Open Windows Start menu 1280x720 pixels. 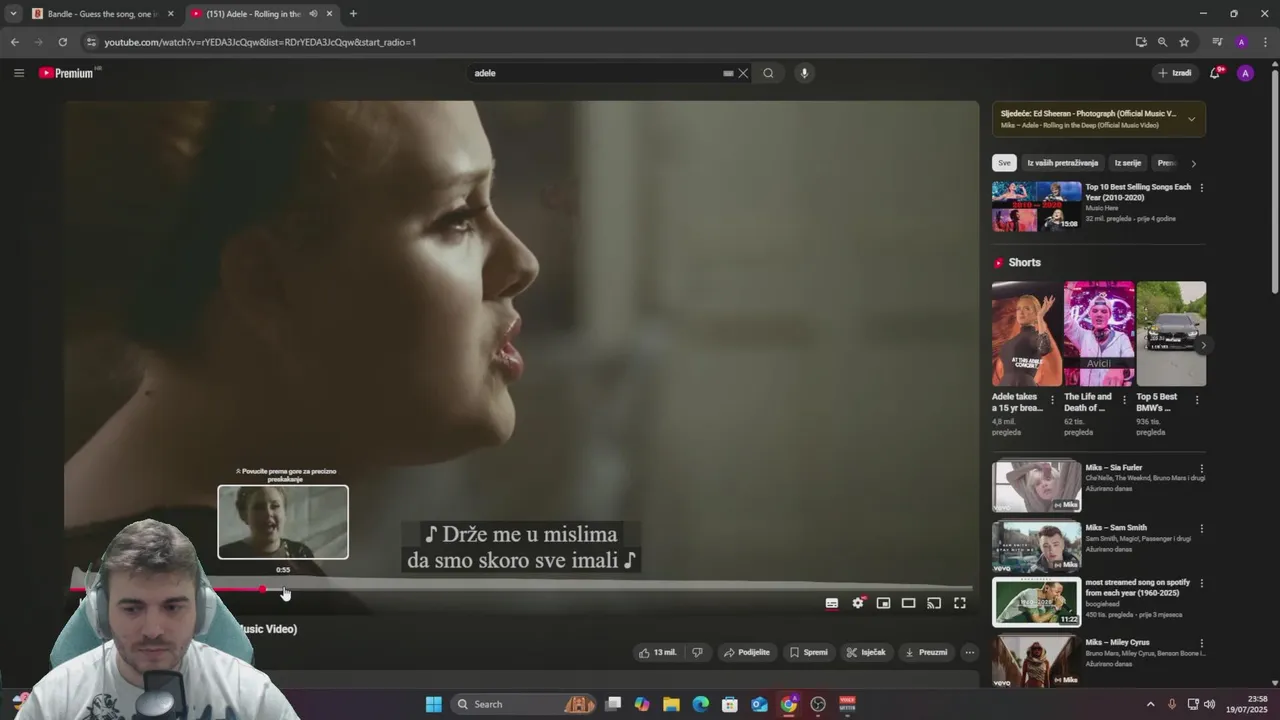[x=433, y=704]
